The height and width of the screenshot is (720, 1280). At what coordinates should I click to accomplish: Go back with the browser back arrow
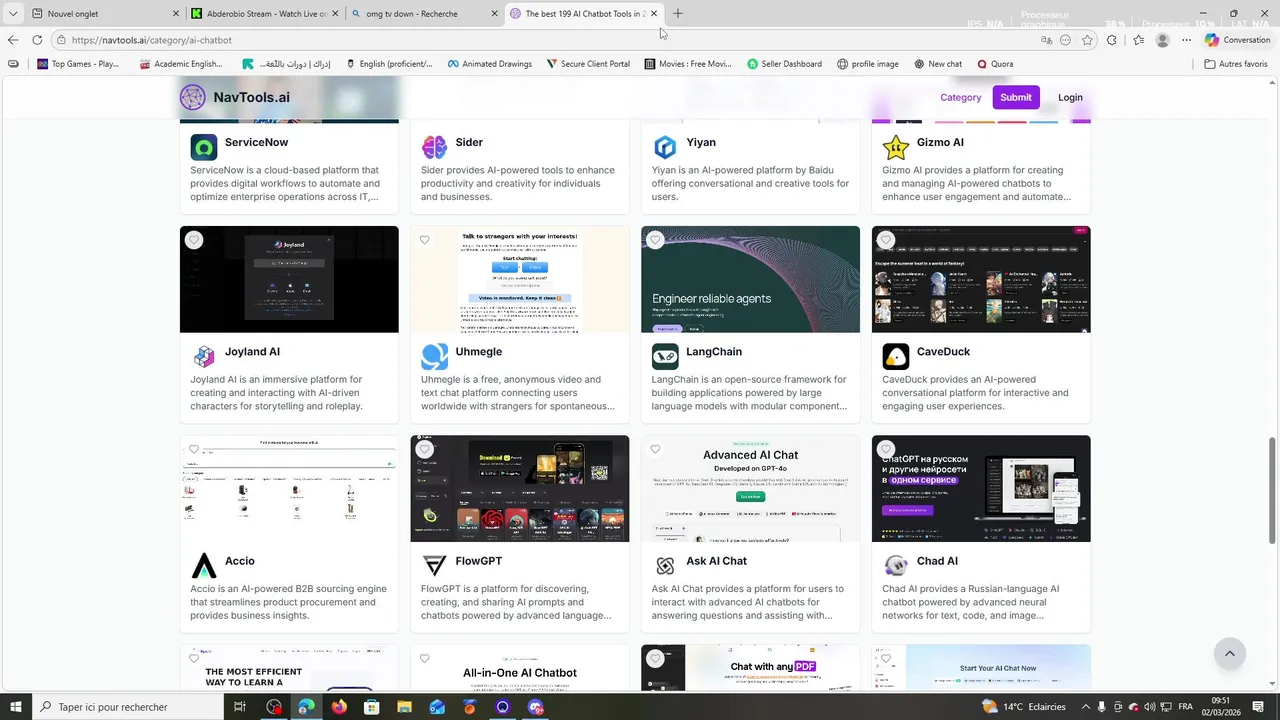coord(12,40)
